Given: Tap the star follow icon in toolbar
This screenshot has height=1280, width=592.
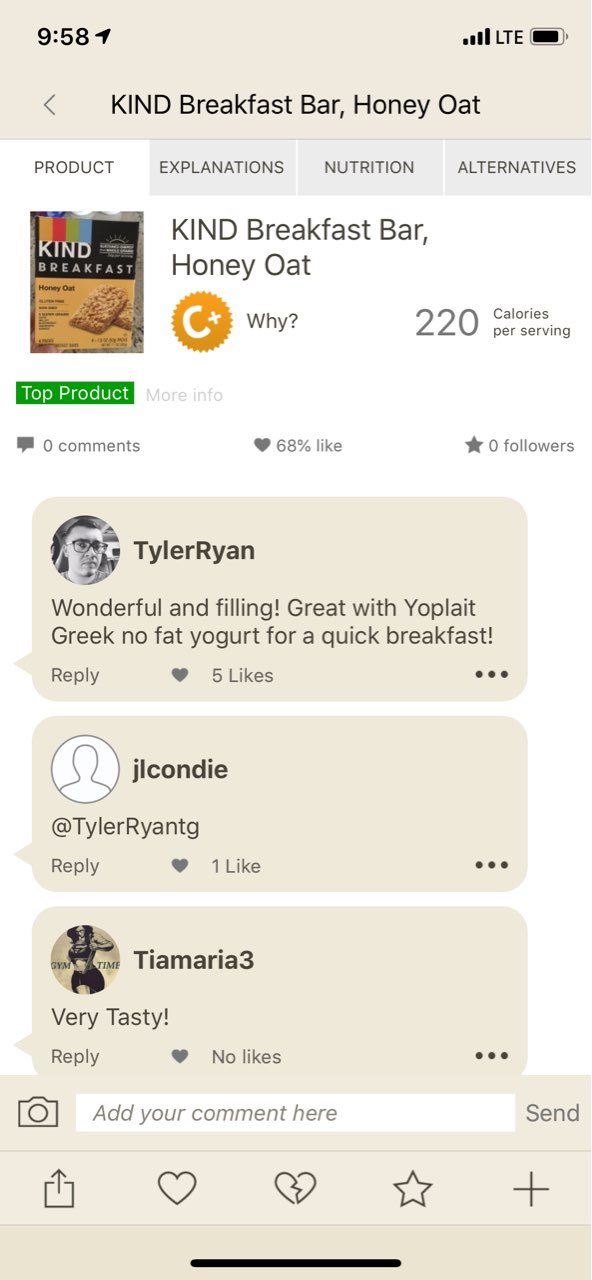Looking at the screenshot, I should pos(412,1188).
